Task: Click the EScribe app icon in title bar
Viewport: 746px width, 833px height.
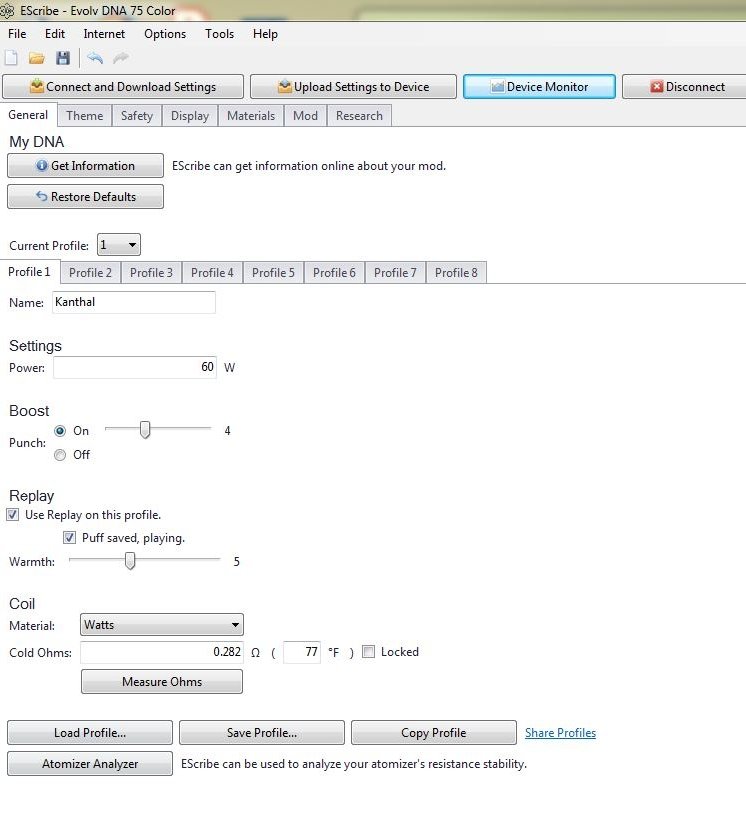Action: [x=7, y=11]
